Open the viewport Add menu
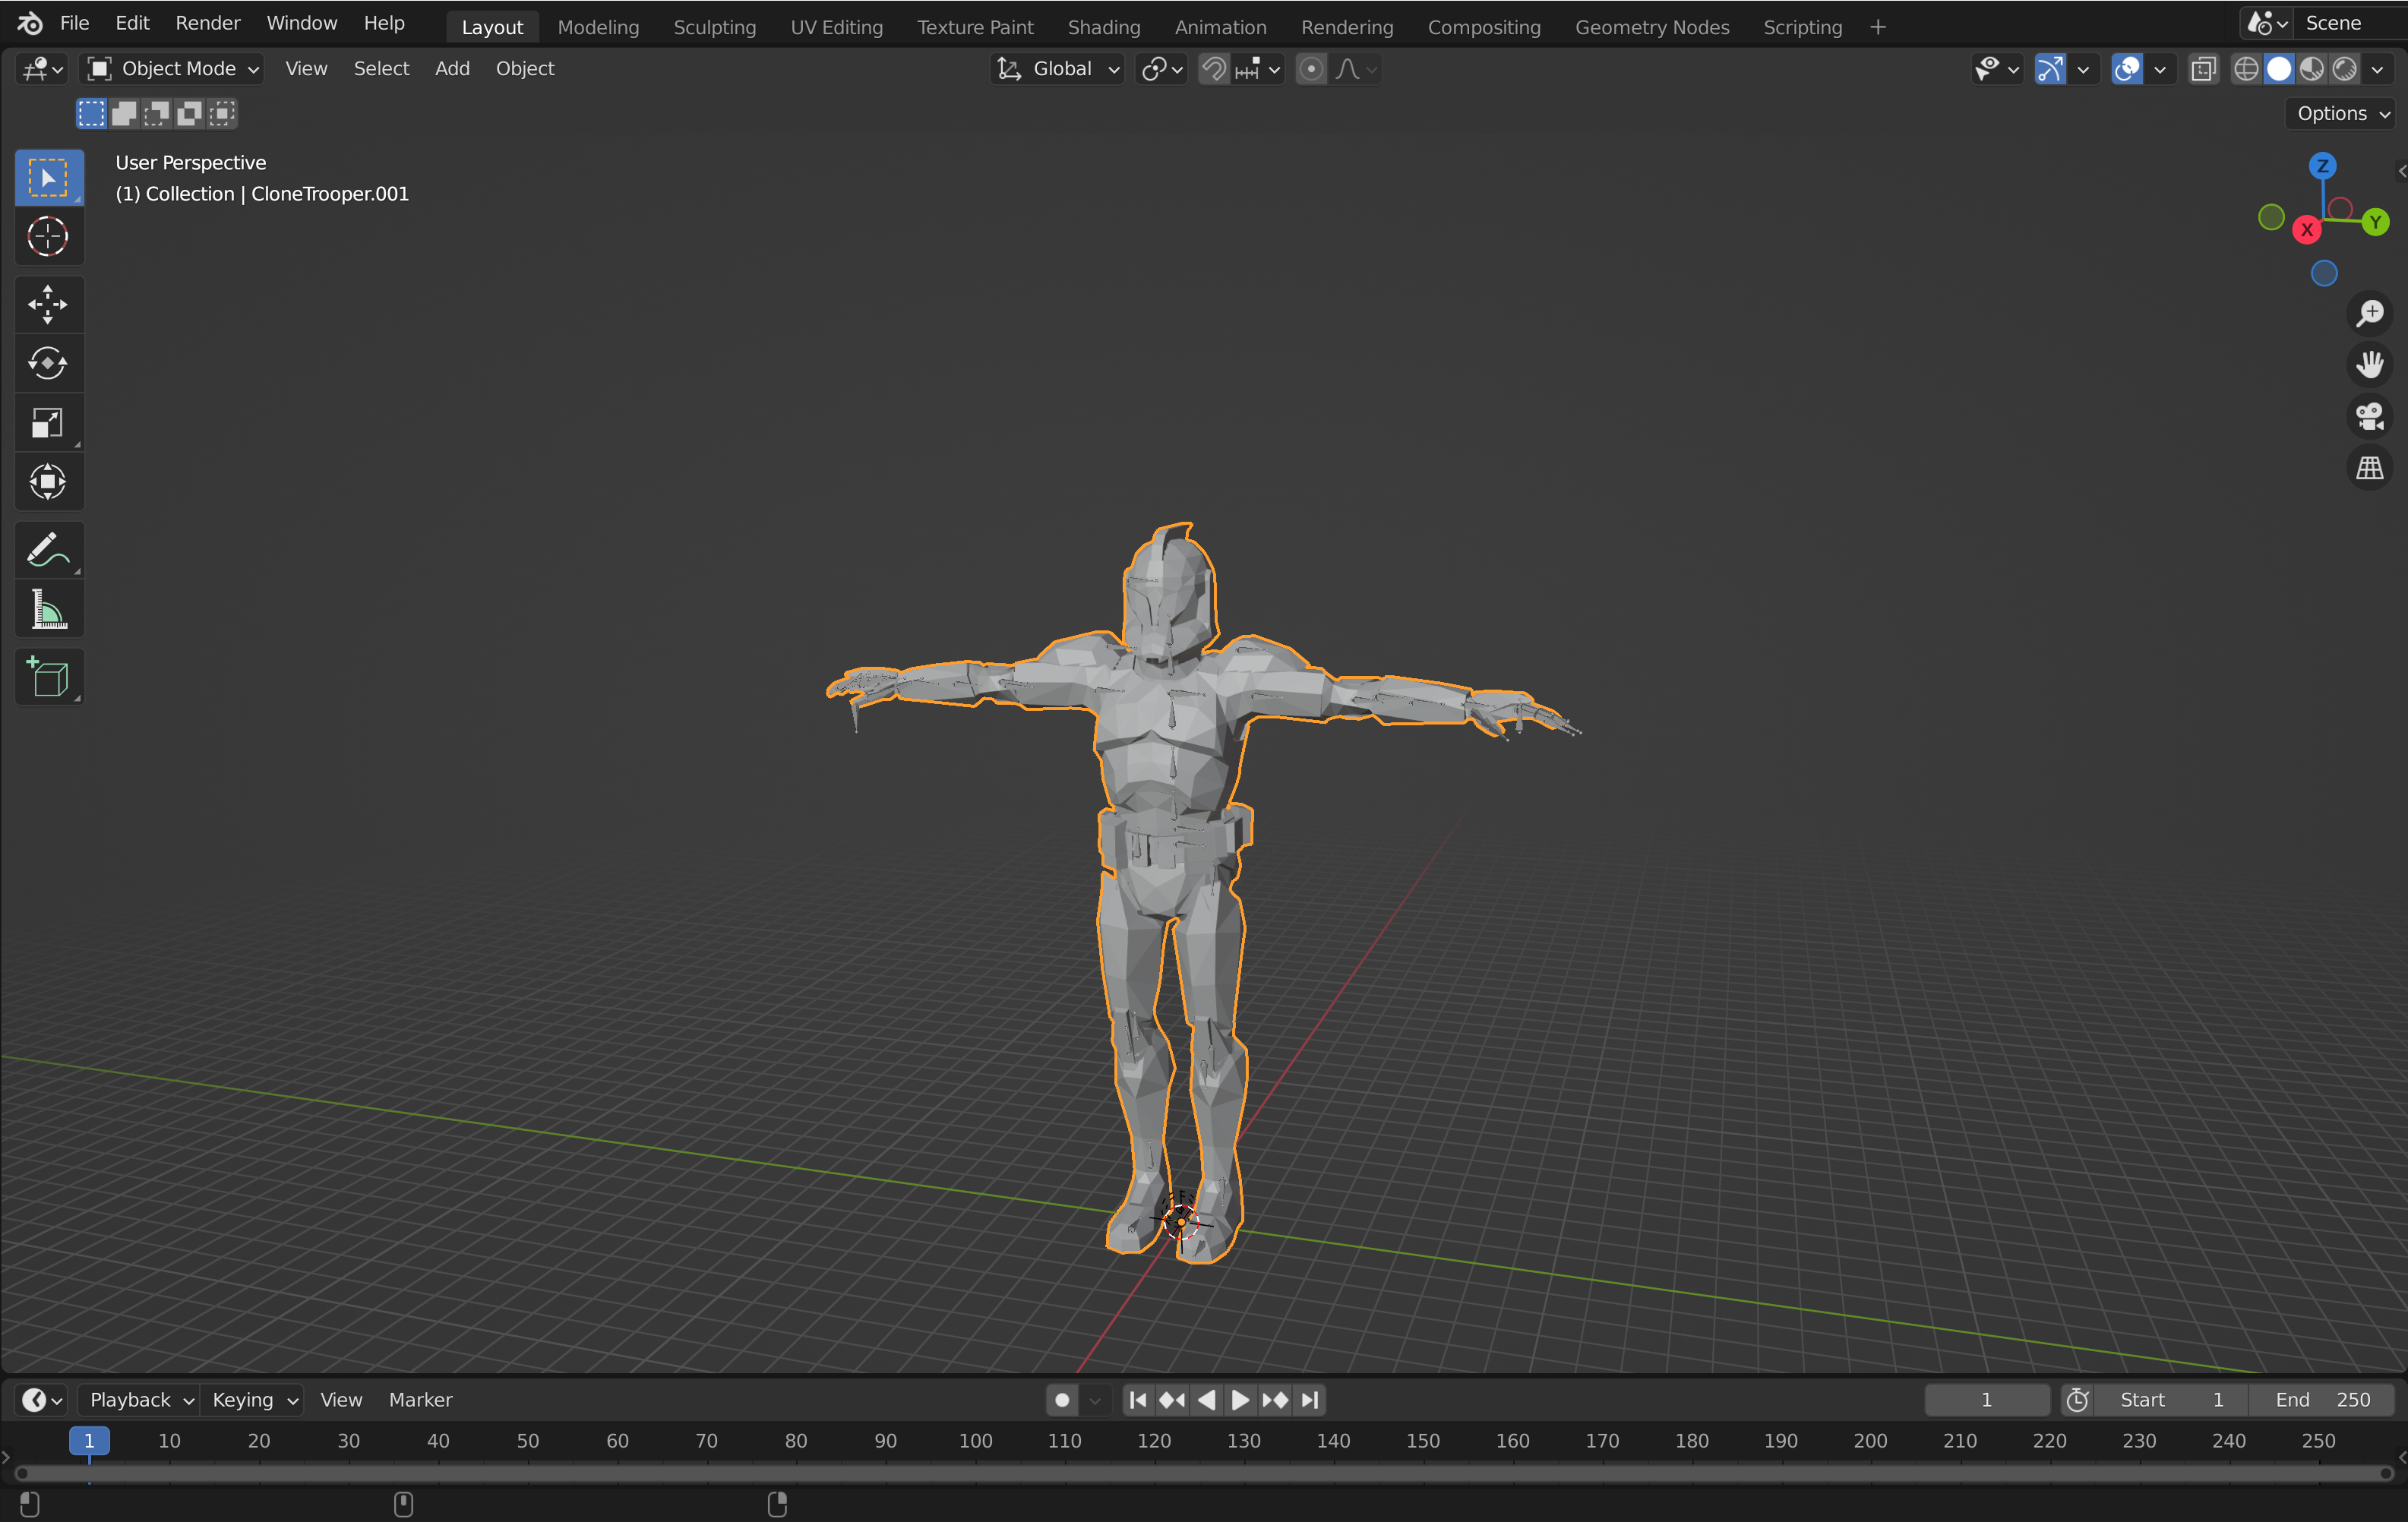Viewport: 2408px width, 1522px height. (x=452, y=69)
